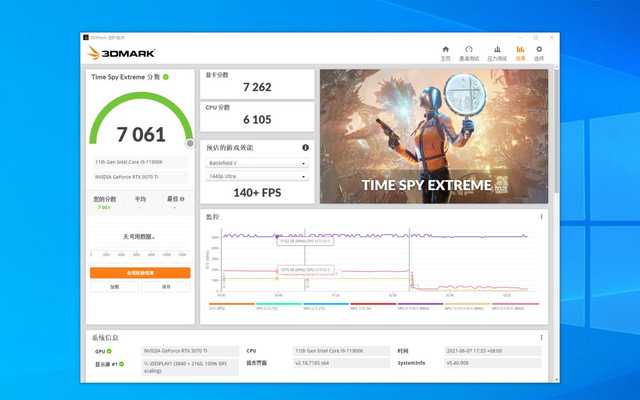The image size is (640, 400).
Task: Click the NVIDIA GeForce RTX 3070 Ti field under the gauge
Action: (x=140, y=177)
